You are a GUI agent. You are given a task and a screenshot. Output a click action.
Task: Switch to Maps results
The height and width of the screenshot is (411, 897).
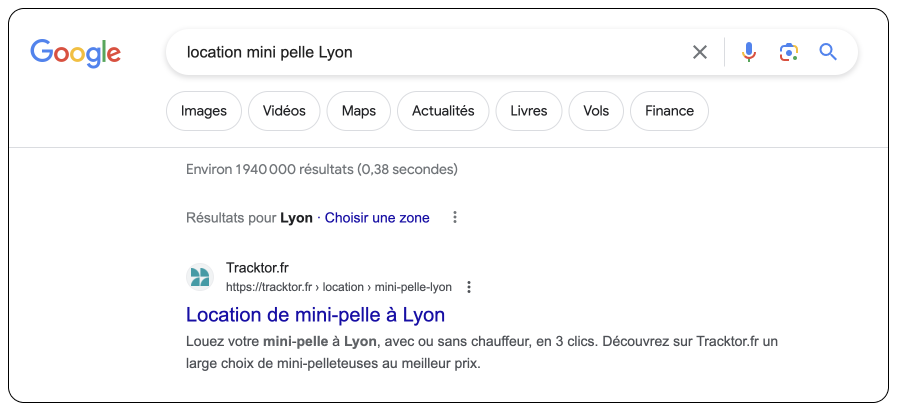359,111
